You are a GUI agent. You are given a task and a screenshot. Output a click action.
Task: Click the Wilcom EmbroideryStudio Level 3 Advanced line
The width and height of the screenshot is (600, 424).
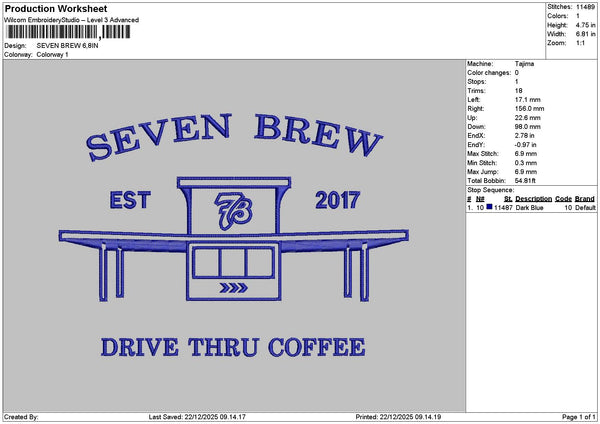(x=72, y=20)
